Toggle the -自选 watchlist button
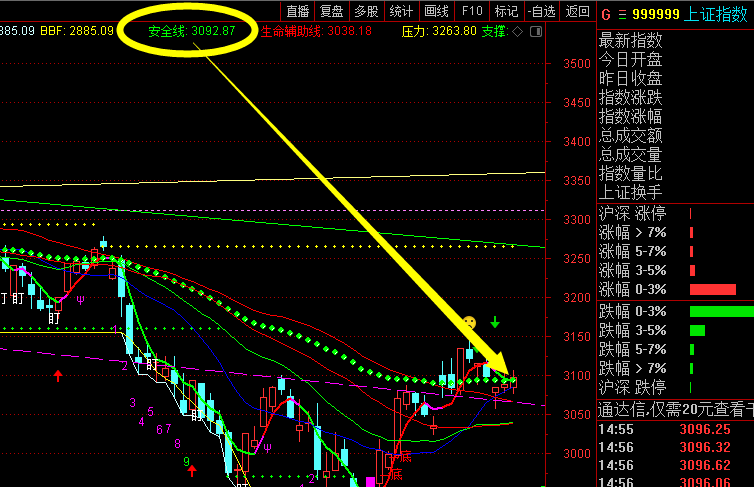Image resolution: width=754 pixels, height=487 pixels. (541, 11)
